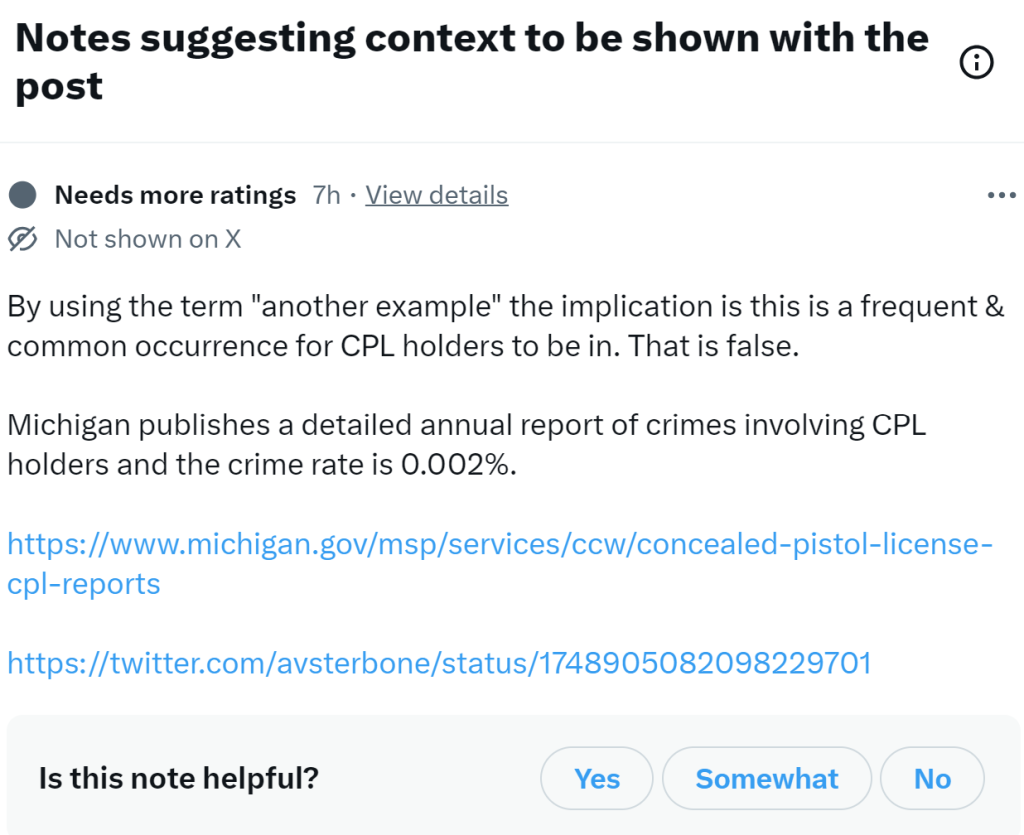Open the View details link
1024x835 pixels.
[436, 195]
